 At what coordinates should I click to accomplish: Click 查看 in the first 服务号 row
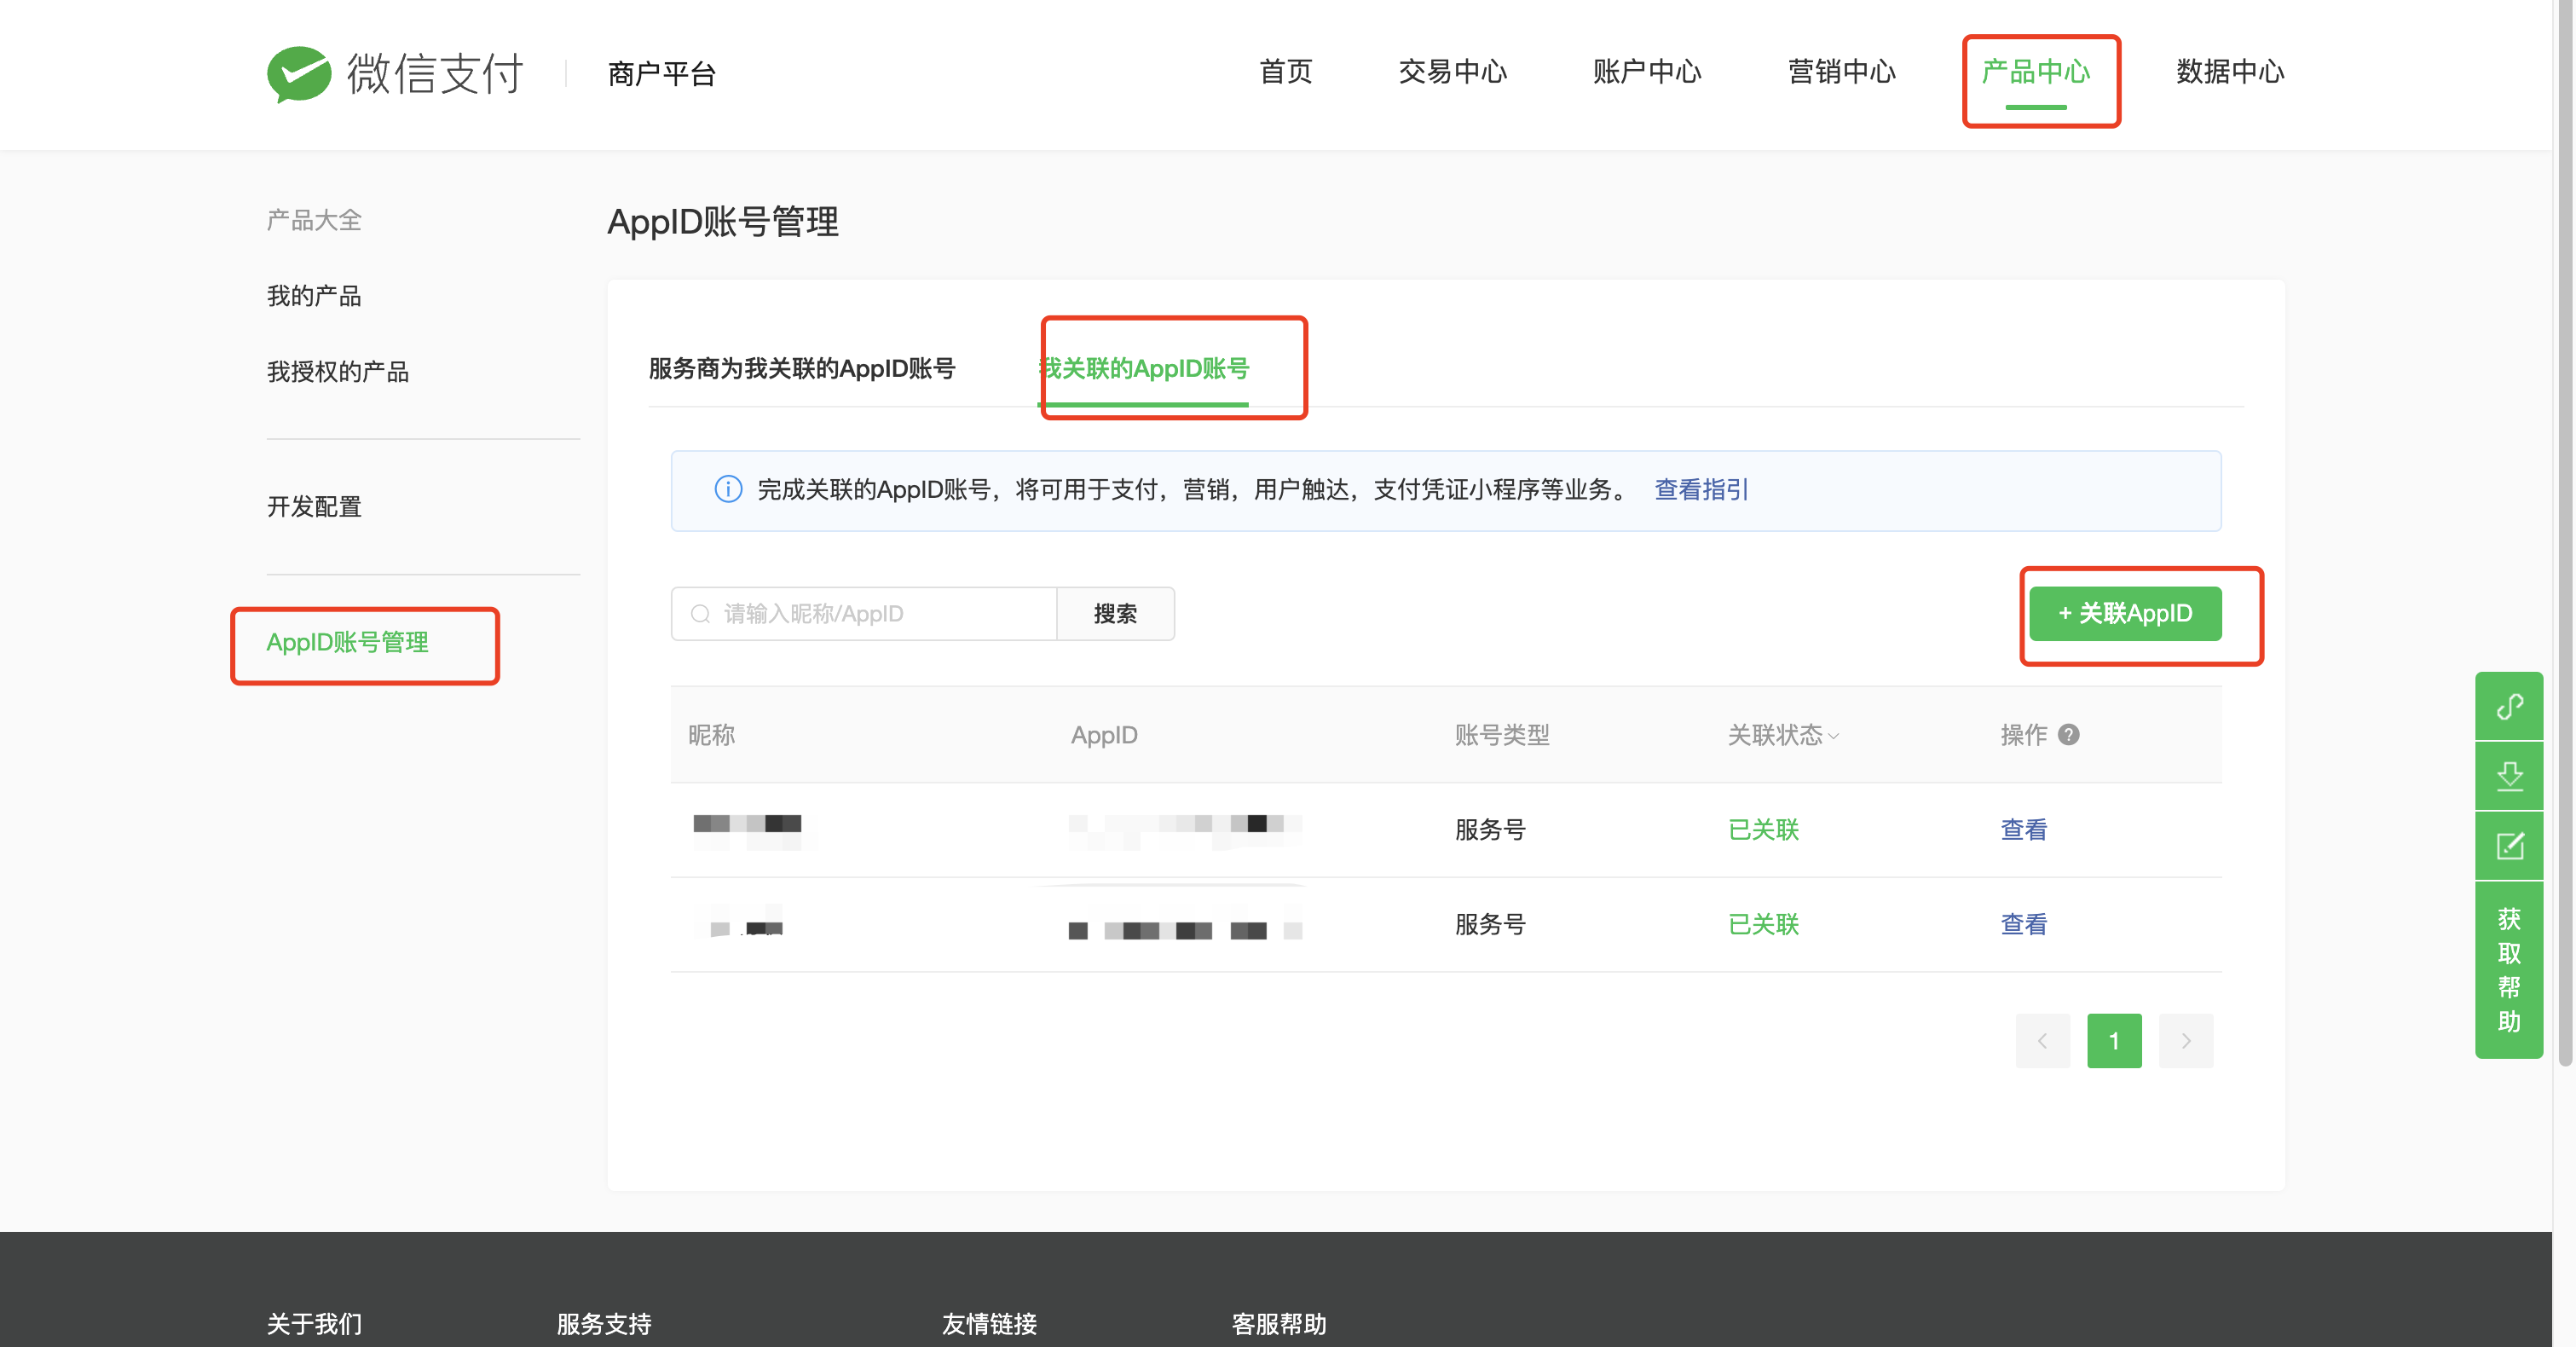(x=2023, y=829)
